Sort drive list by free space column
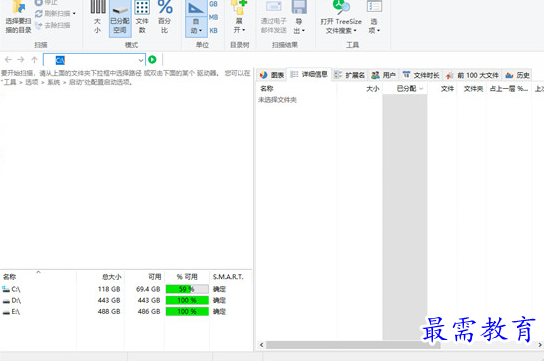 click(x=144, y=277)
